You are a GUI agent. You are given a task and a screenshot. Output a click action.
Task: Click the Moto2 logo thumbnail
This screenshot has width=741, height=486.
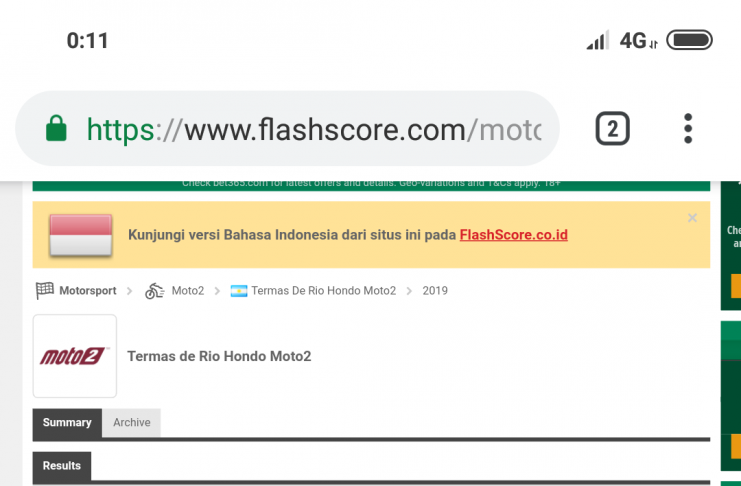(x=75, y=356)
